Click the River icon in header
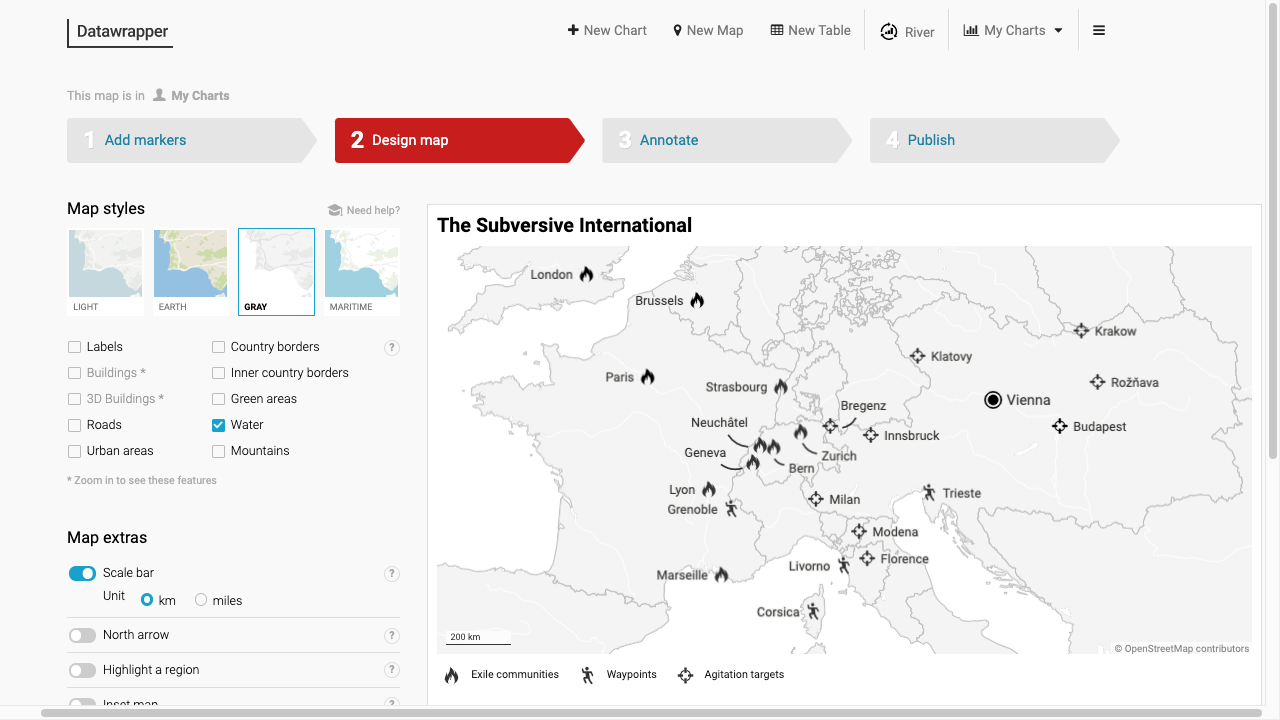 889,31
